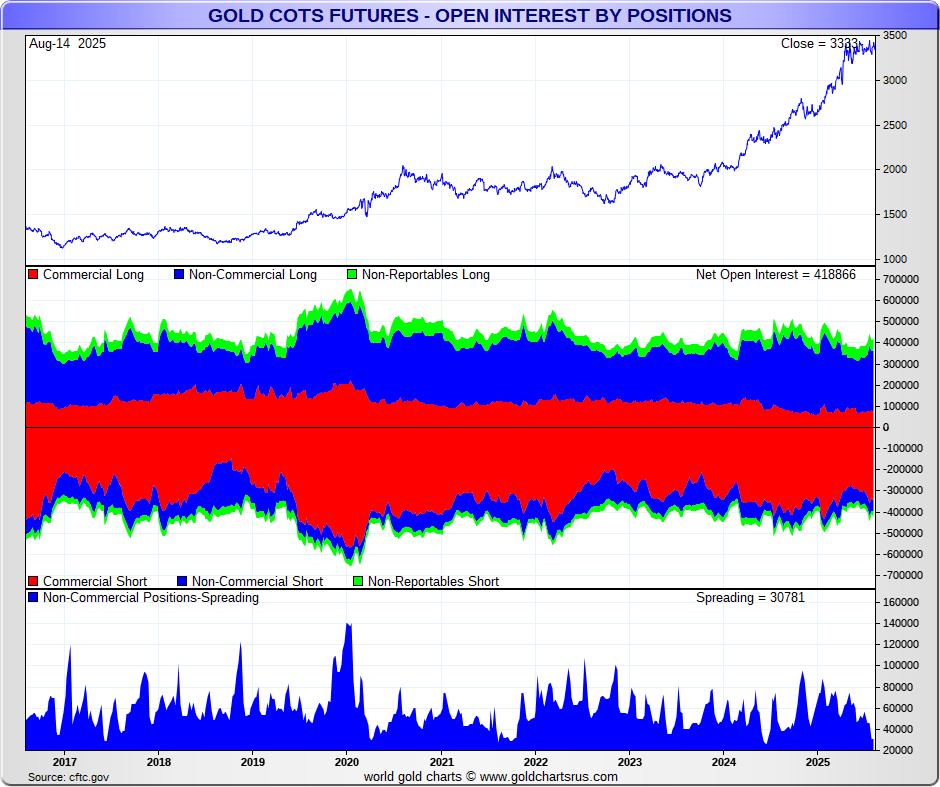The height and width of the screenshot is (787, 940).
Task: Select the -500000 open interest axis label
Action: click(x=901, y=533)
